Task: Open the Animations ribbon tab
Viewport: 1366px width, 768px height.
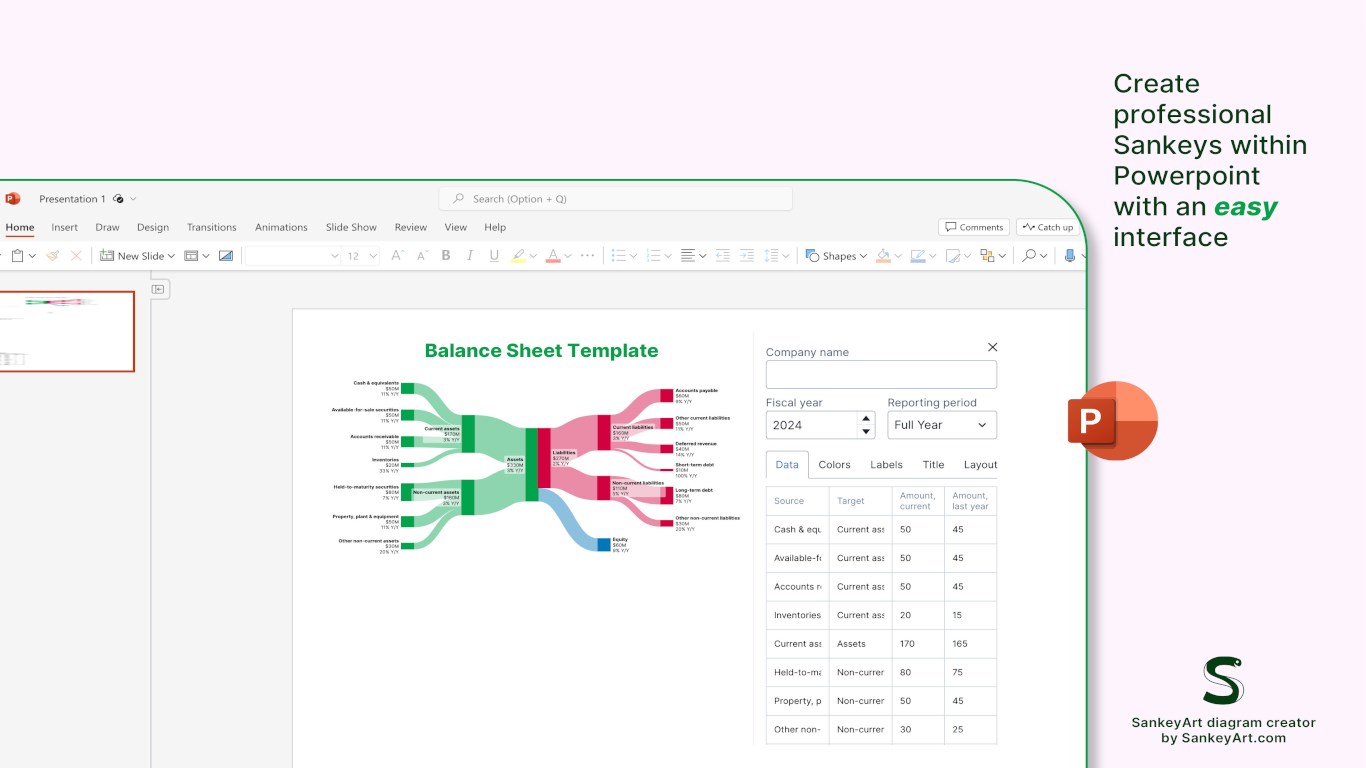Action: 281,227
